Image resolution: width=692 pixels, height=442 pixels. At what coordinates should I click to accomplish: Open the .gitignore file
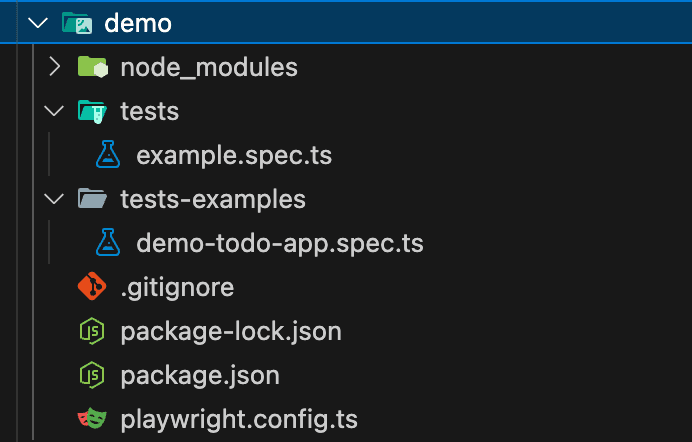[177, 287]
